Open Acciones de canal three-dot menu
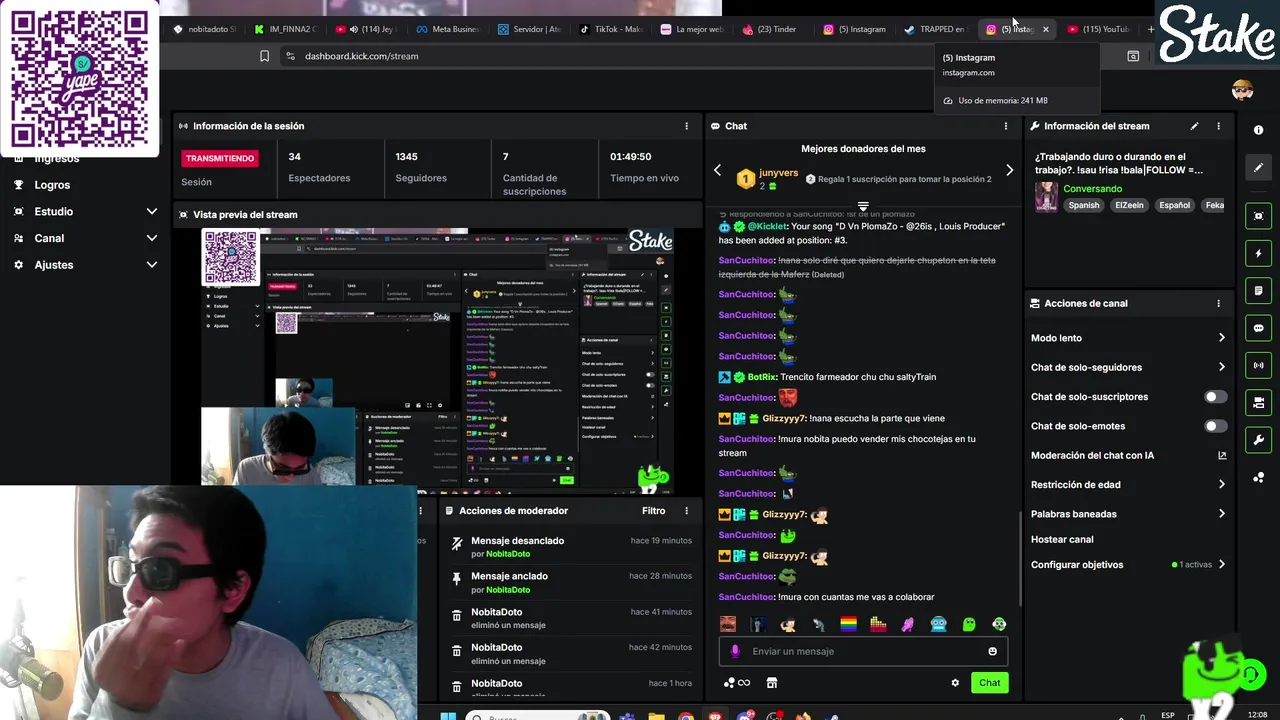Viewport: 1280px width, 720px height. pos(1218,303)
